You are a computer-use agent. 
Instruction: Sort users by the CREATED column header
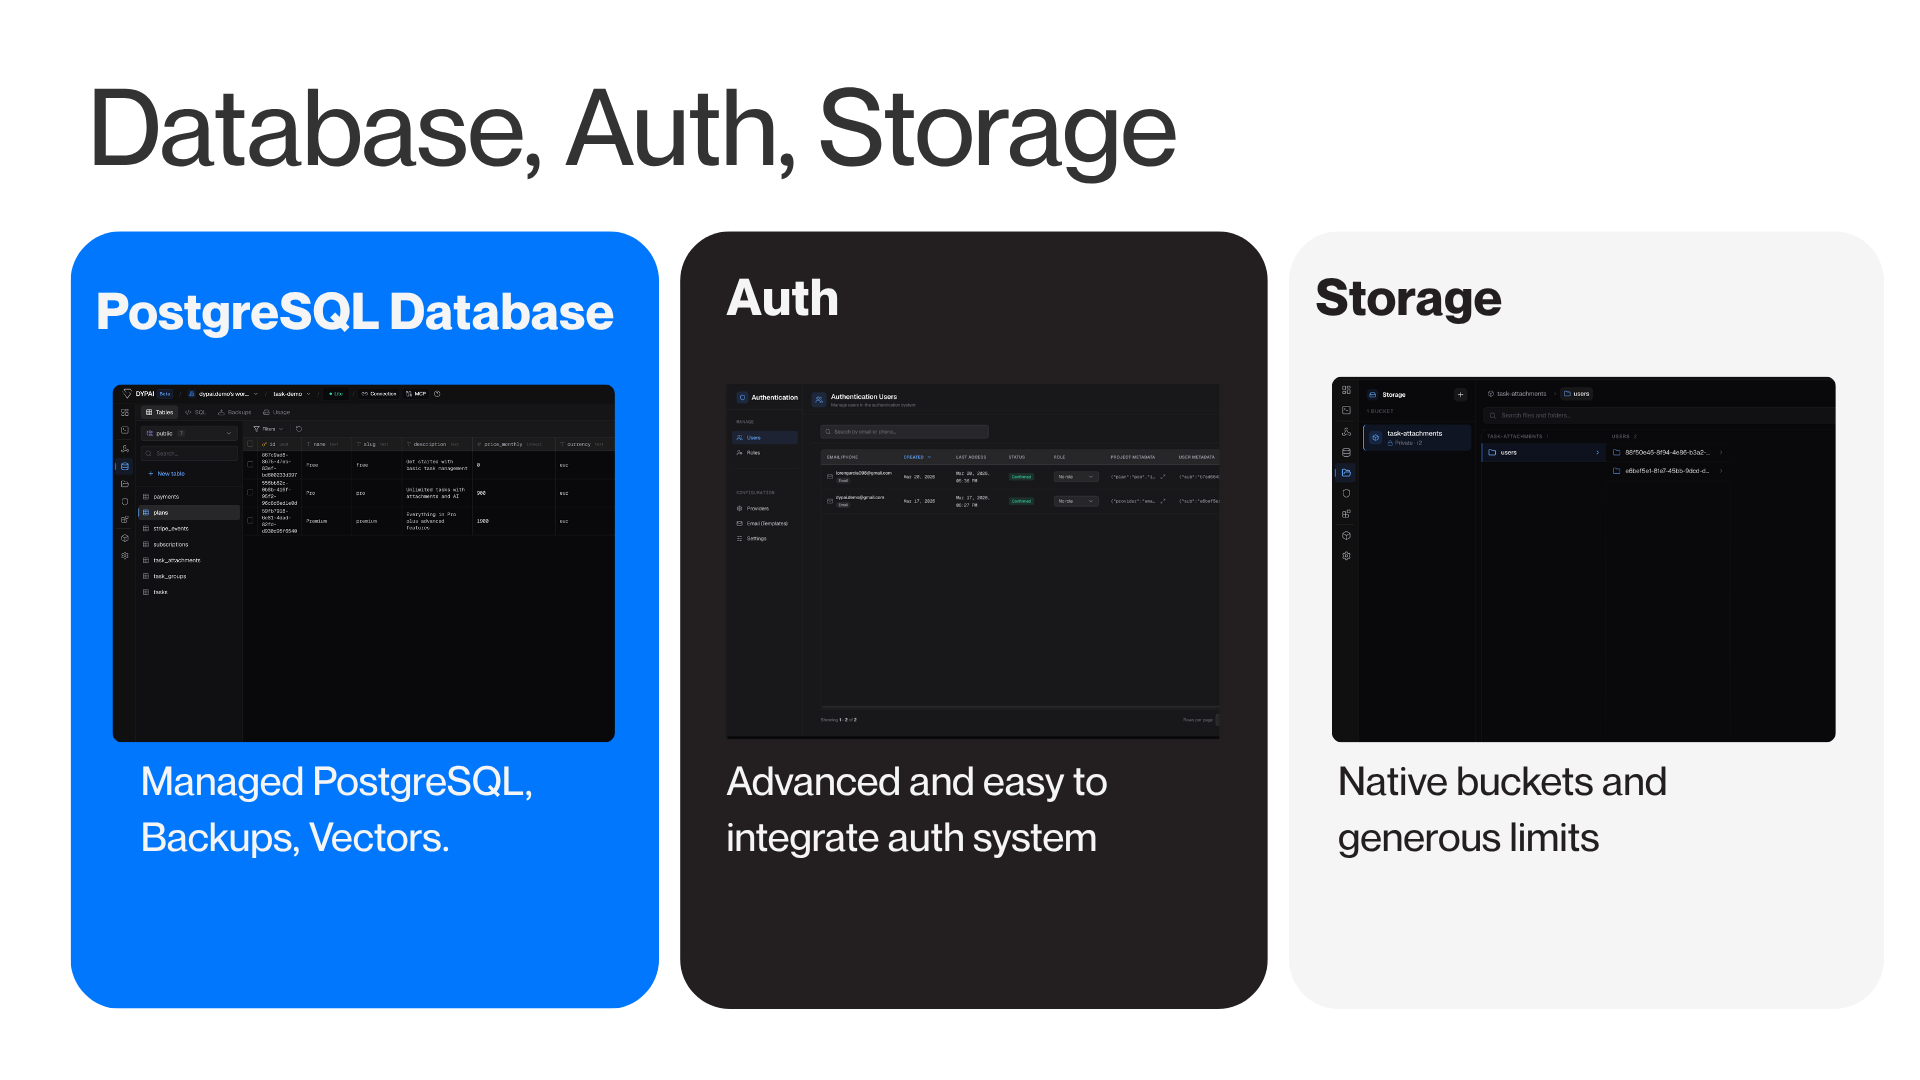(916, 457)
